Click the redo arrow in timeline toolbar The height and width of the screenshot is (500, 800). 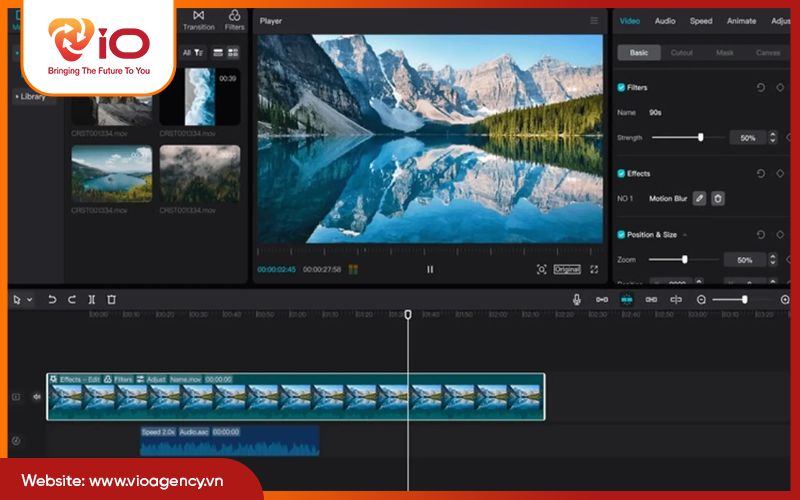click(72, 299)
